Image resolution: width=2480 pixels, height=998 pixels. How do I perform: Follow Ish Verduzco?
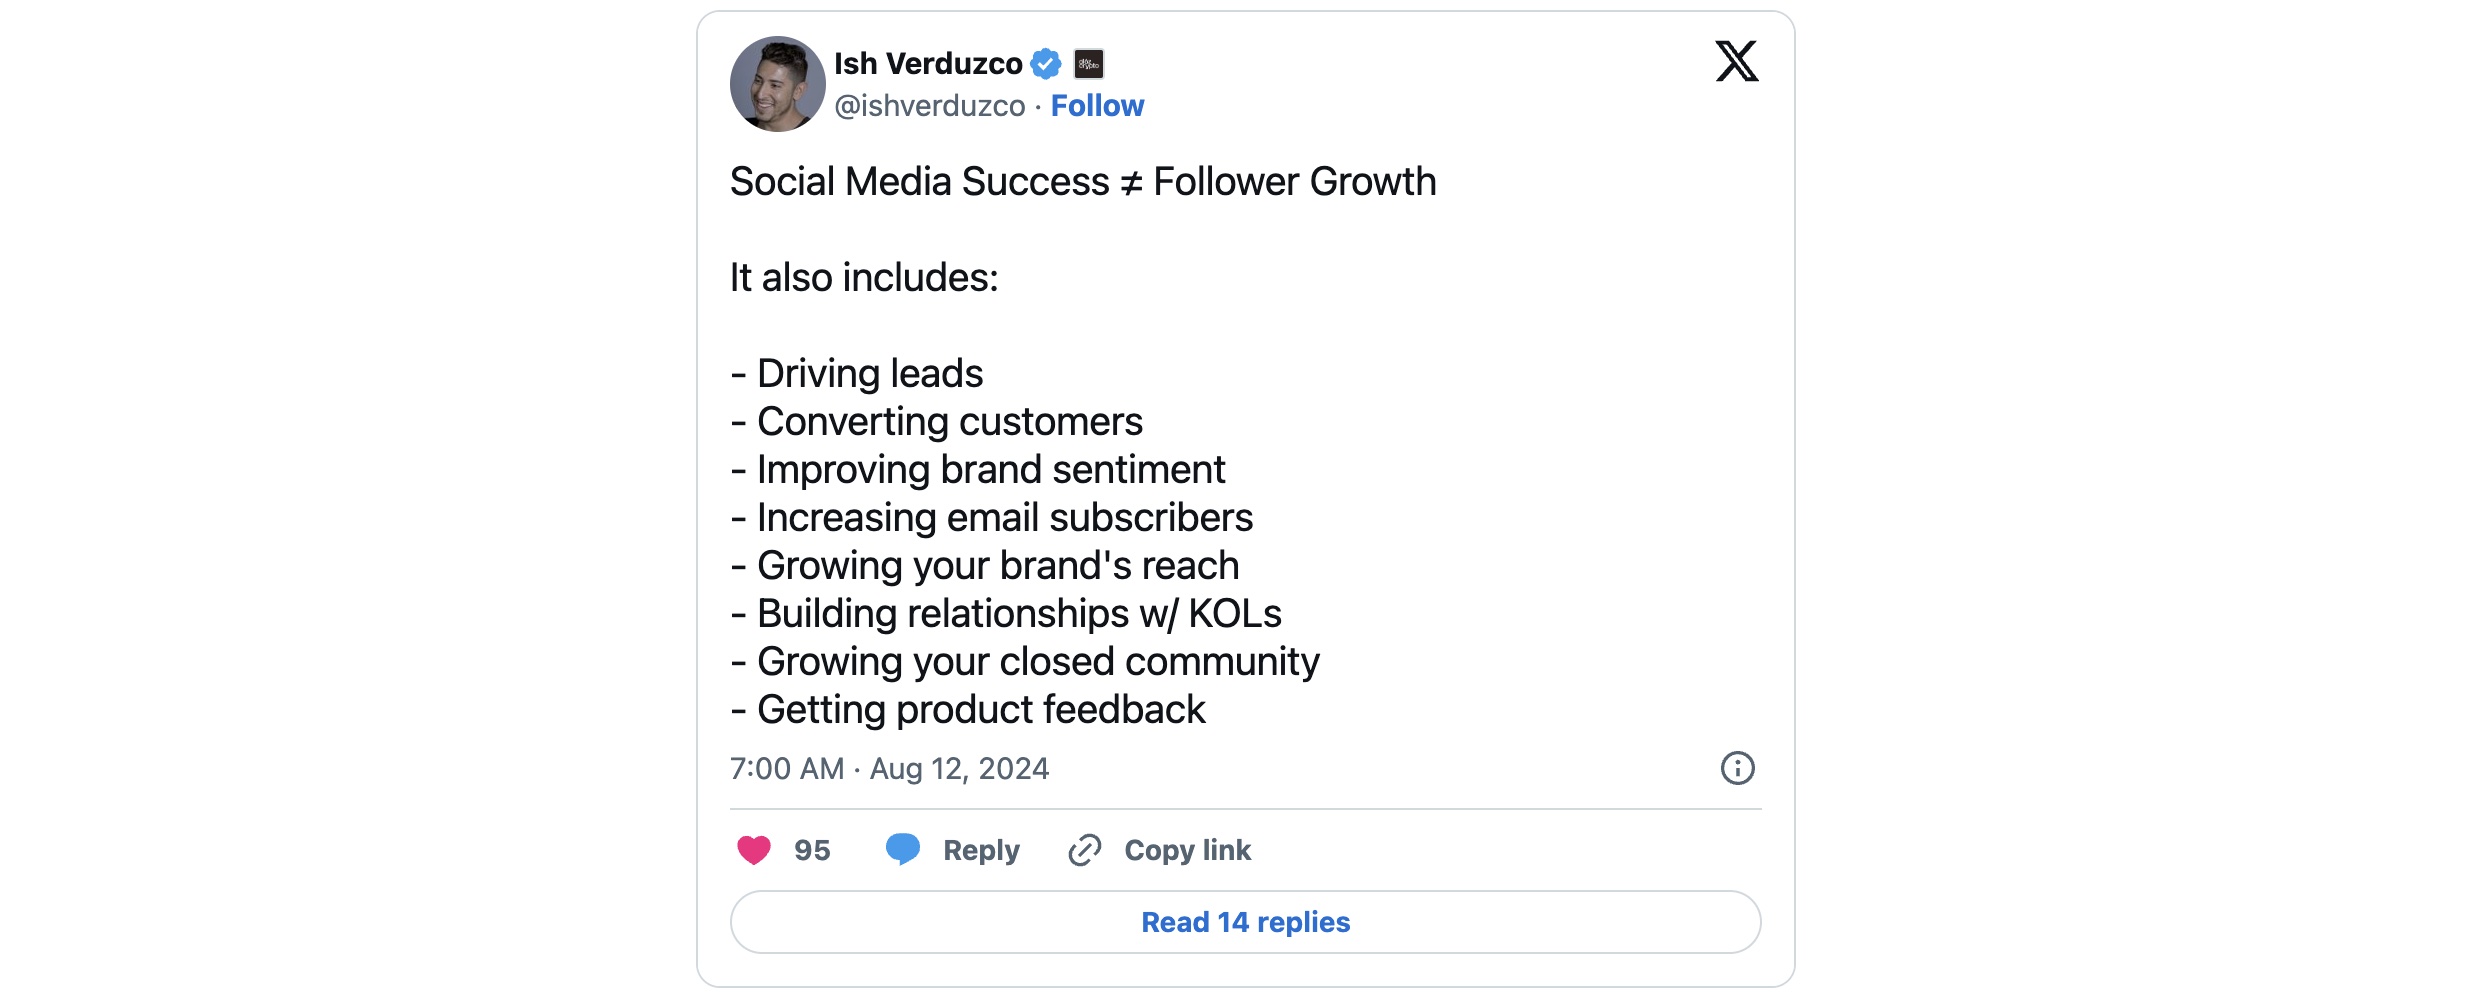1097,106
